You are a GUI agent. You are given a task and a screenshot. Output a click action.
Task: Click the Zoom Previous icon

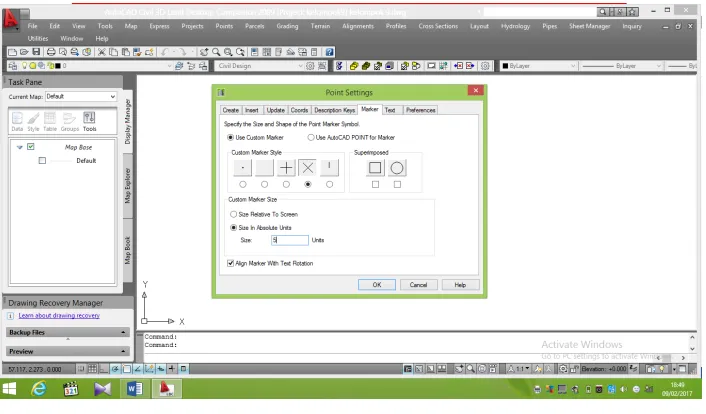(x=240, y=52)
